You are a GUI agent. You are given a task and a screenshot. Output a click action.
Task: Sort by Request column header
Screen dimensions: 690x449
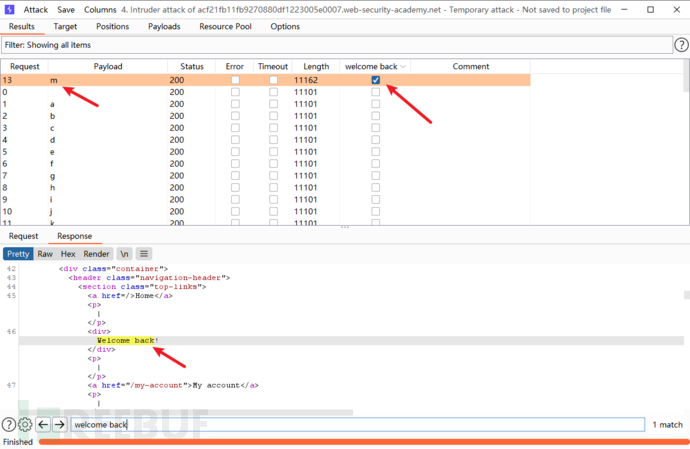click(25, 66)
